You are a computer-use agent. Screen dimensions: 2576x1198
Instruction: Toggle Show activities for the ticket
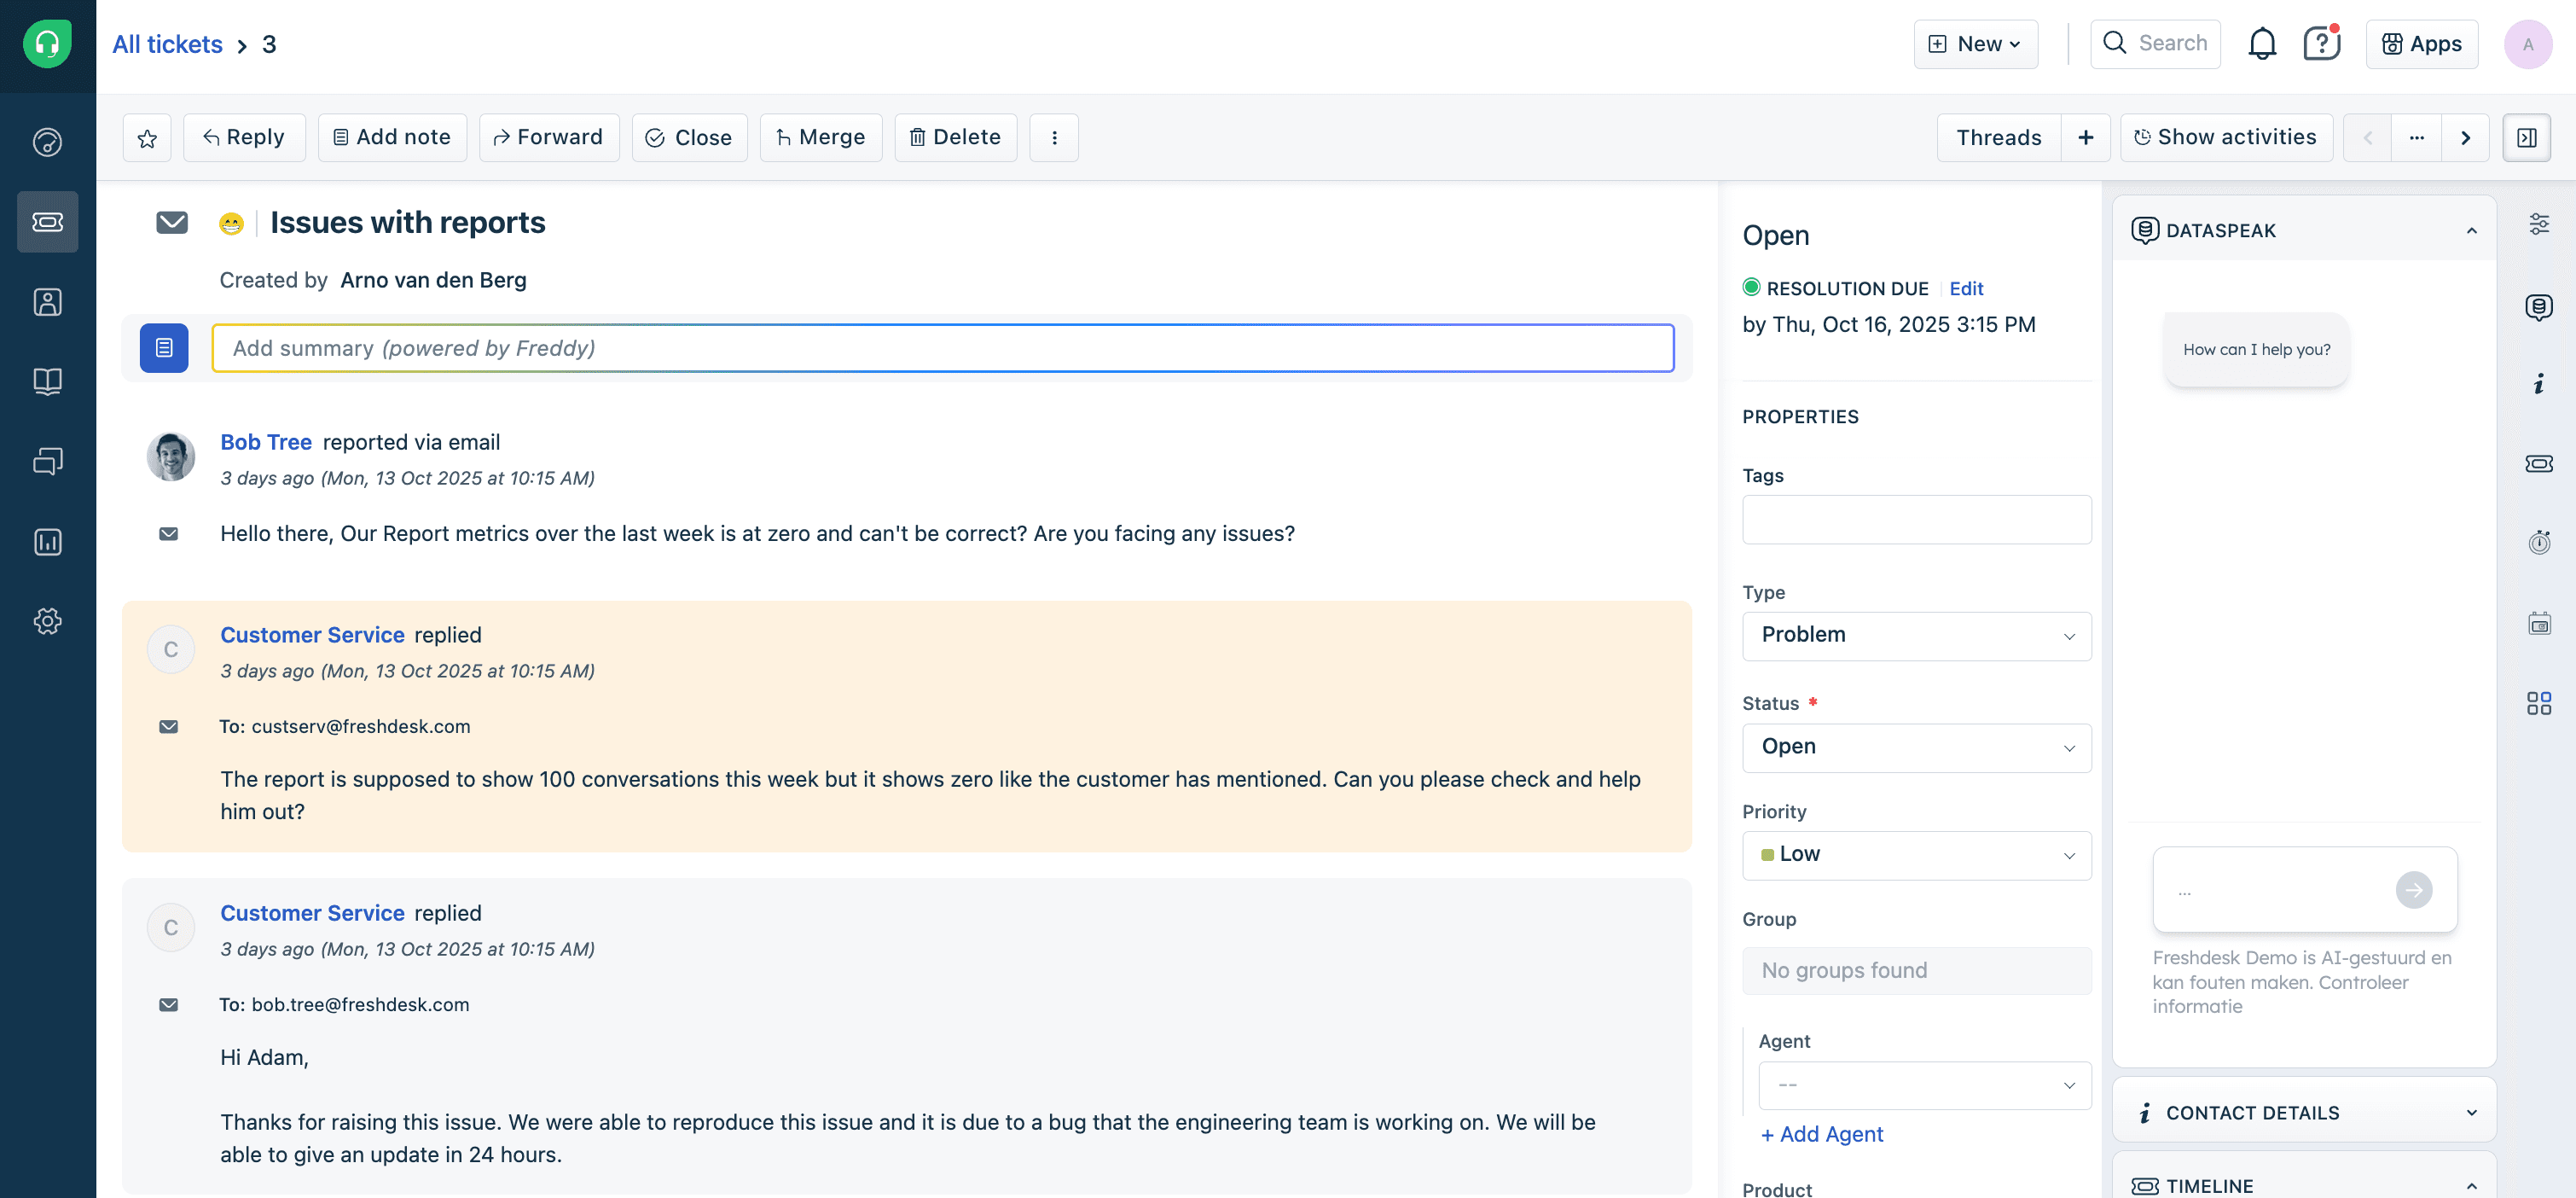point(2226,137)
